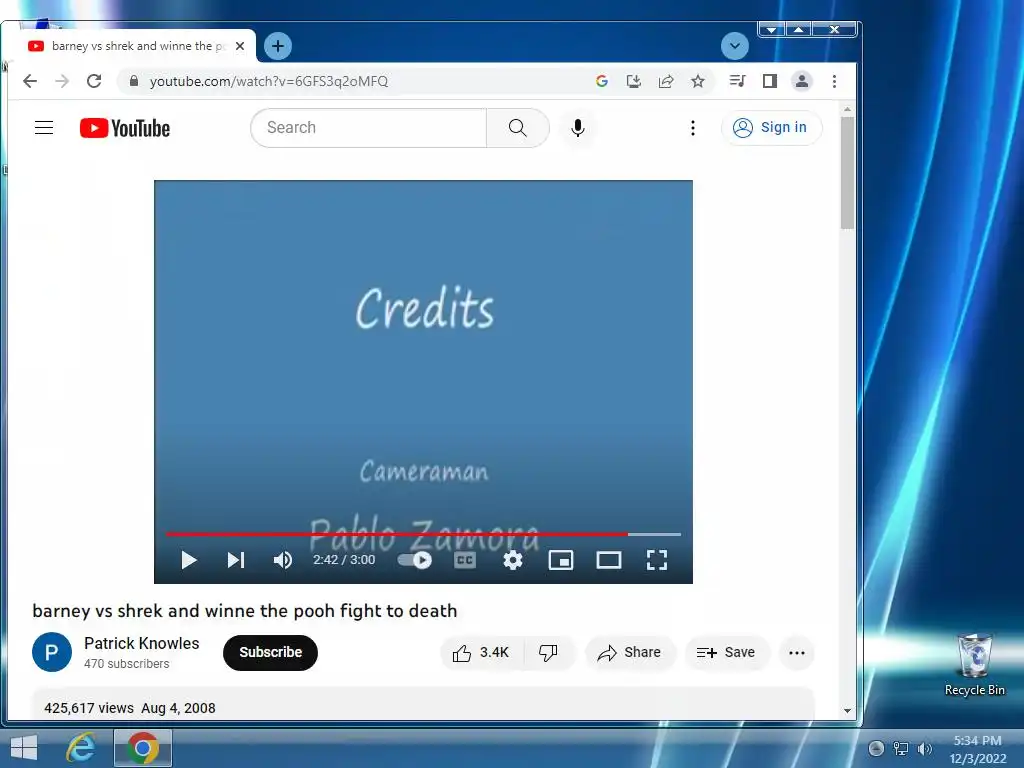Open Google icon in address bar
The width and height of the screenshot is (1024, 768).
click(x=601, y=81)
